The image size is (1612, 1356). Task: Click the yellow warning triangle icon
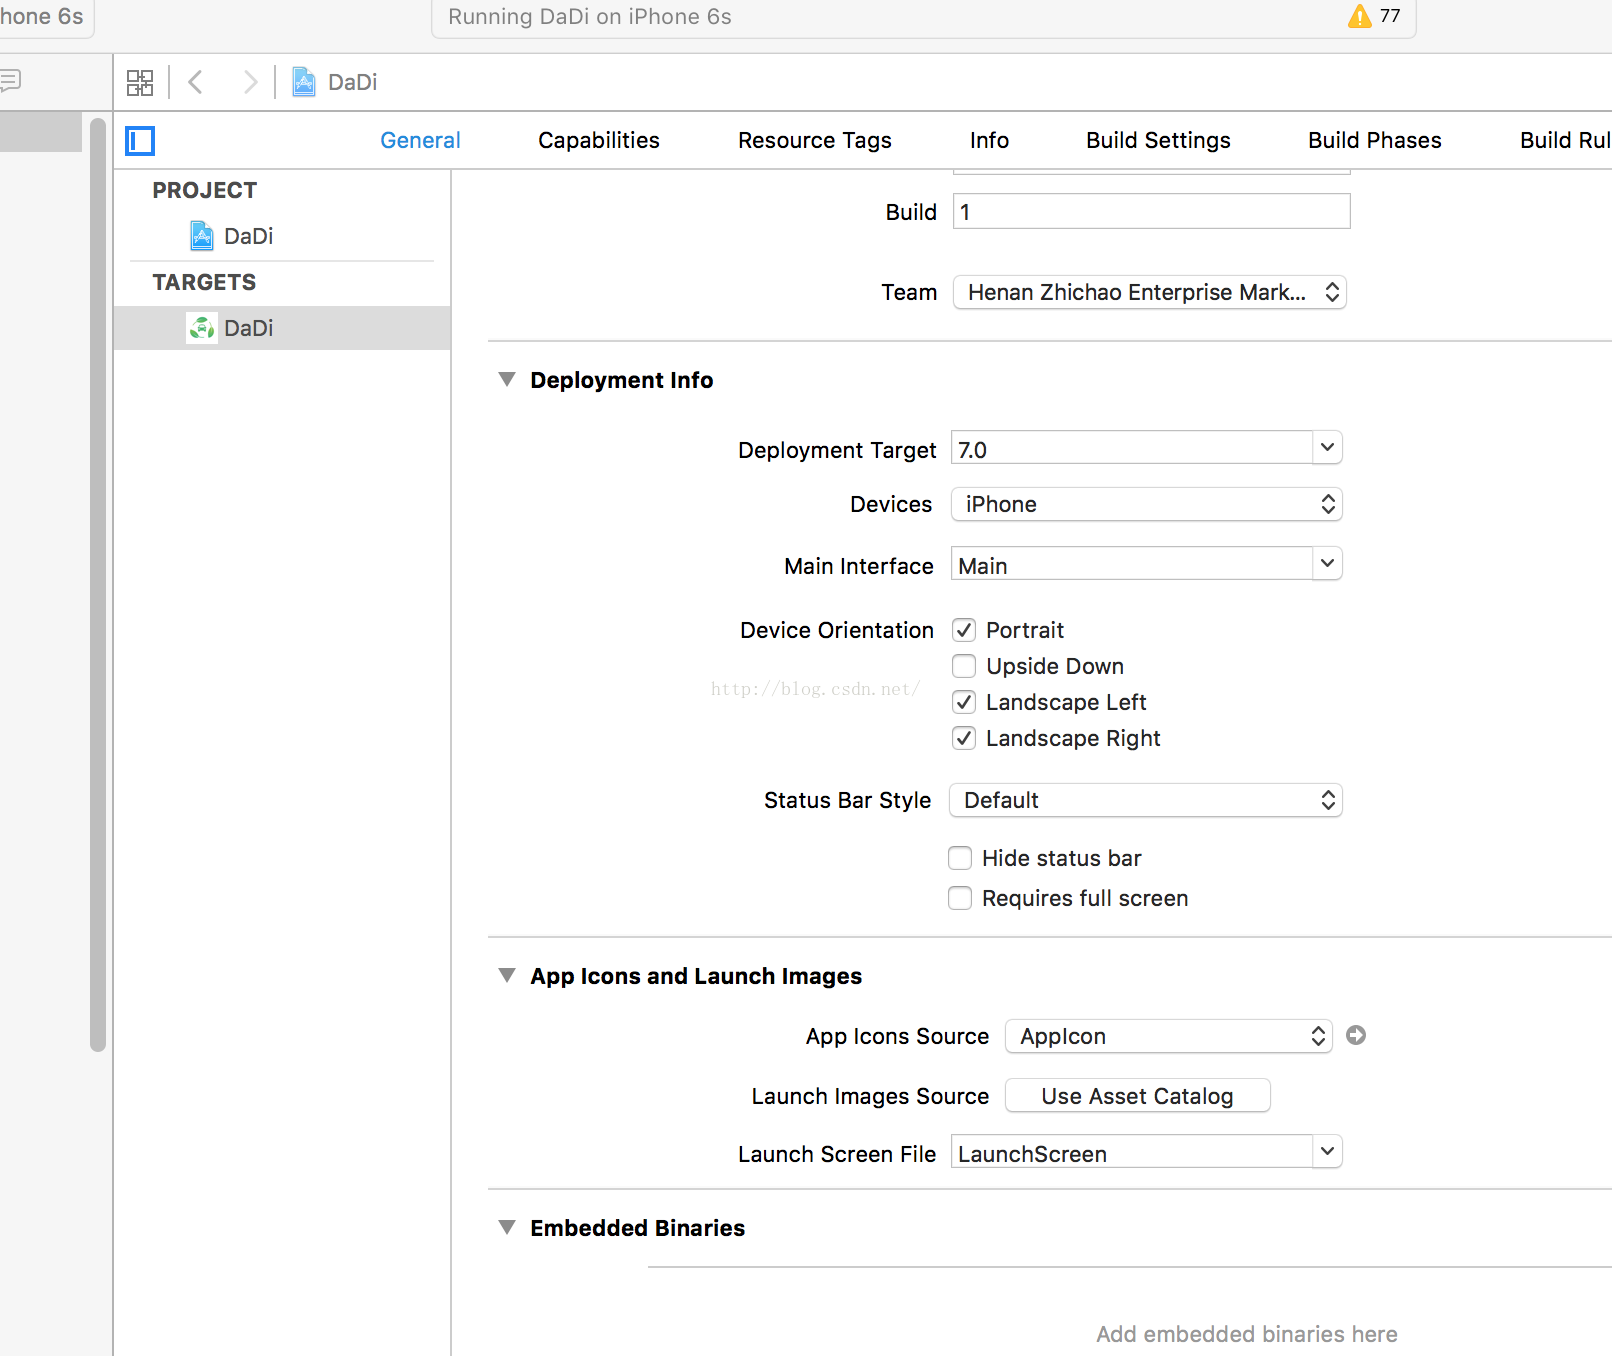click(1359, 16)
